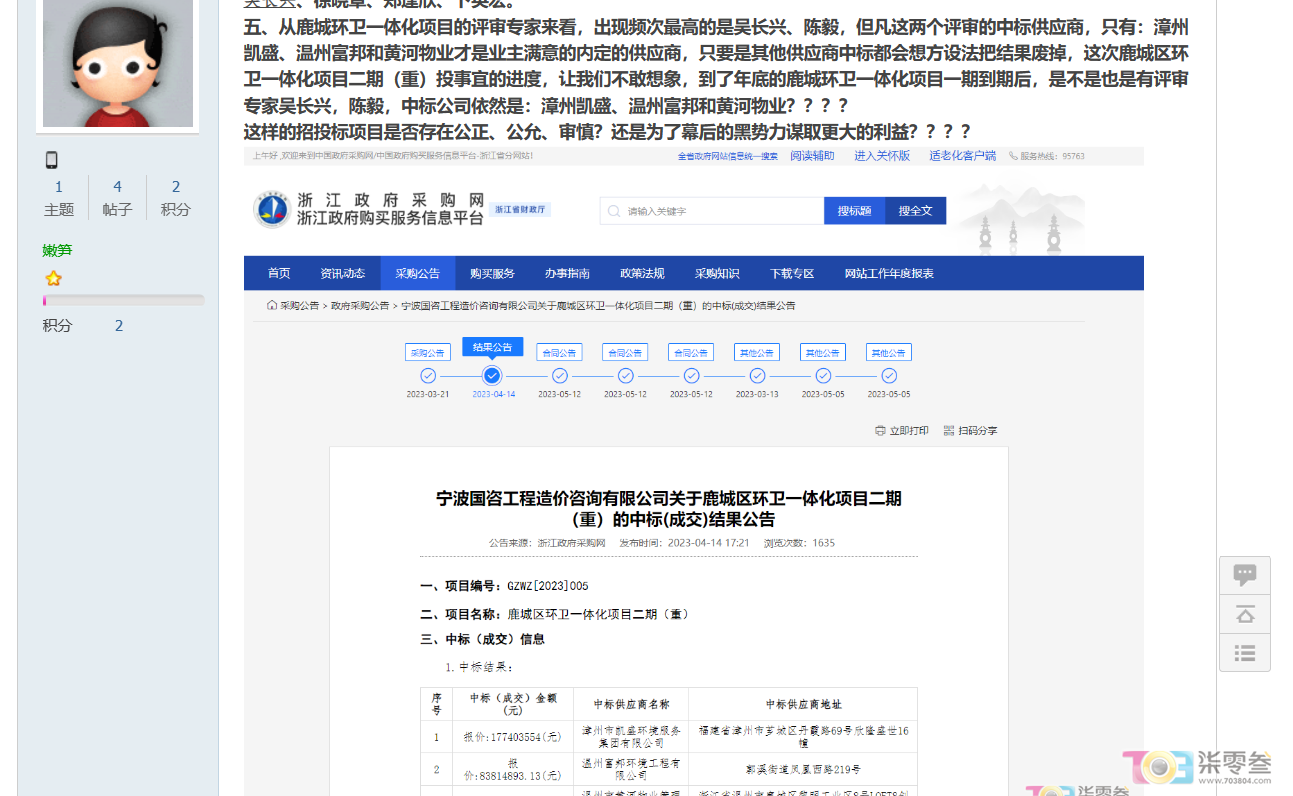Click the floating back-to-top arrow button
This screenshot has height=796, width=1293.
pos(1245,614)
